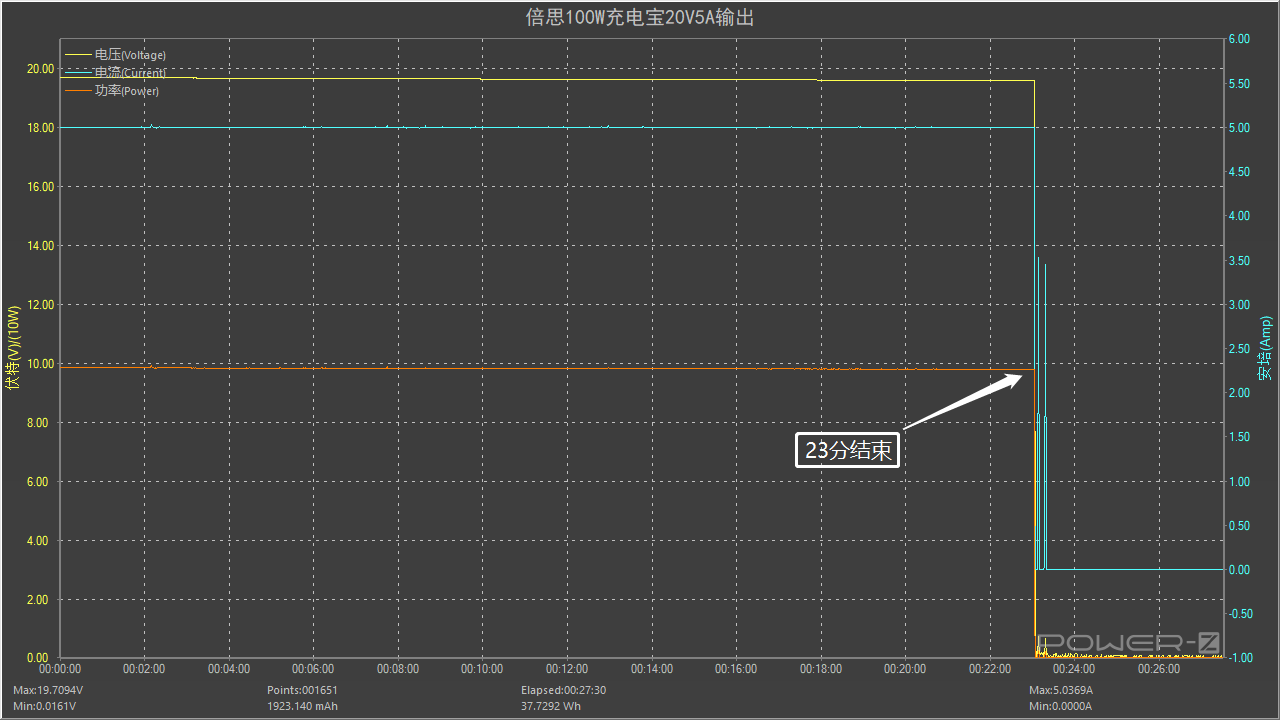This screenshot has height=720, width=1280.
Task: Click the 伏特(V)/(10W) left axis label
Action: point(13,348)
